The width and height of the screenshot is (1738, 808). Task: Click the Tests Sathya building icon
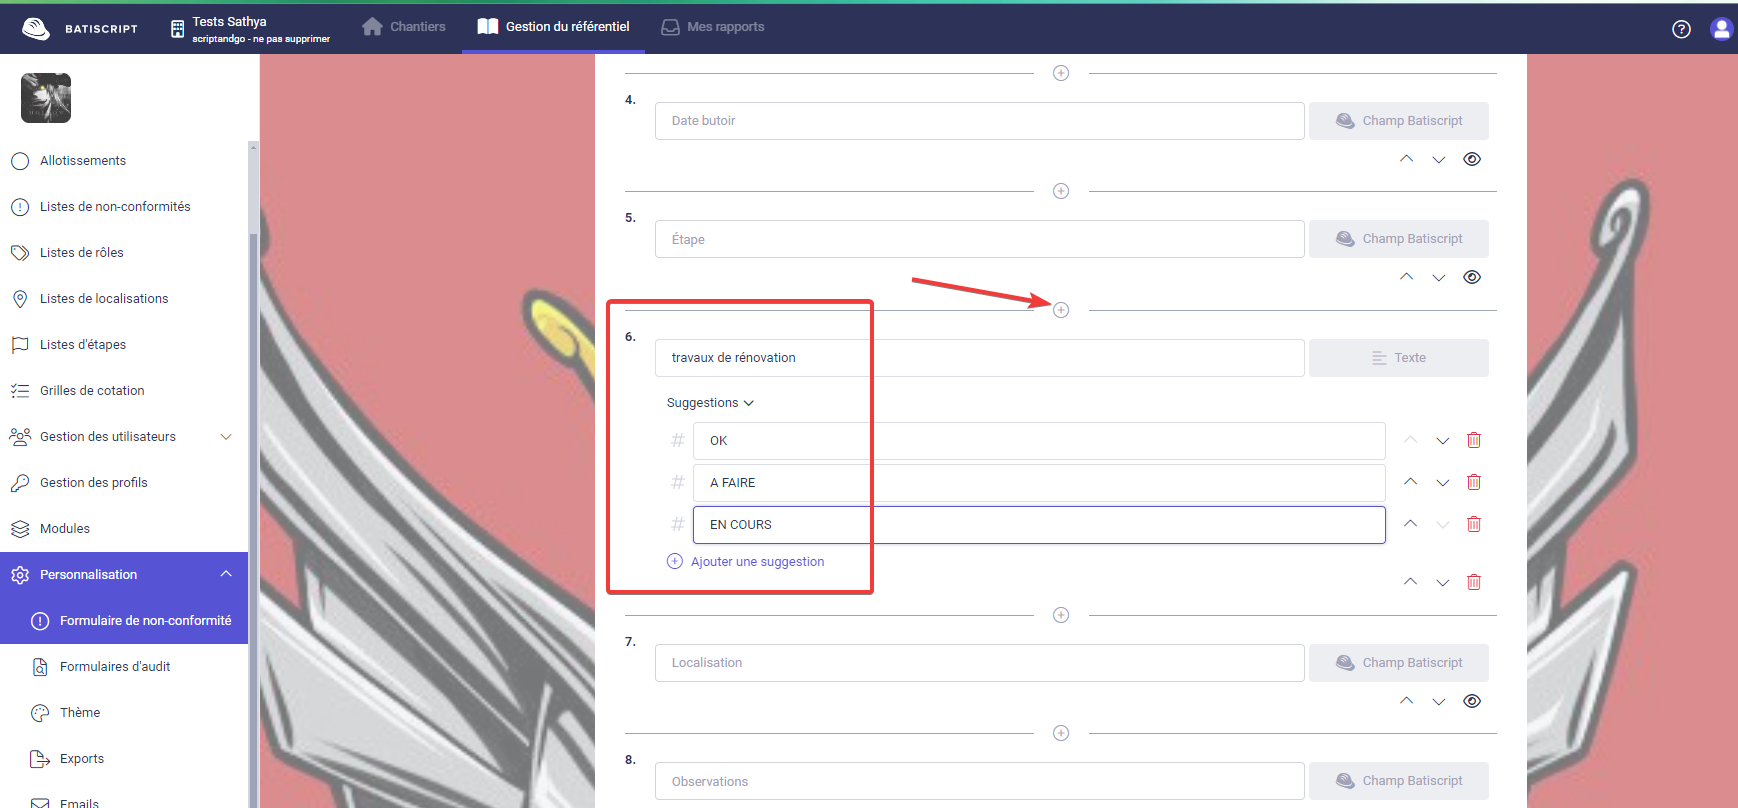tap(177, 29)
